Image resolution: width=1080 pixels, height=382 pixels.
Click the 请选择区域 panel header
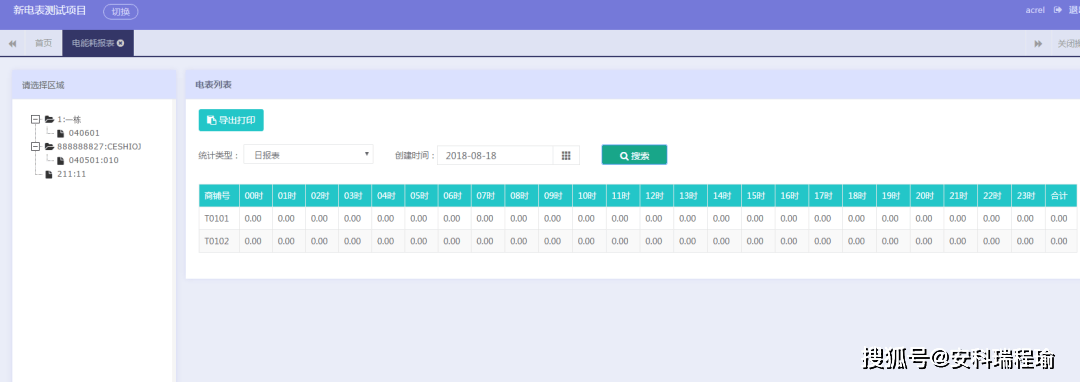coord(94,85)
